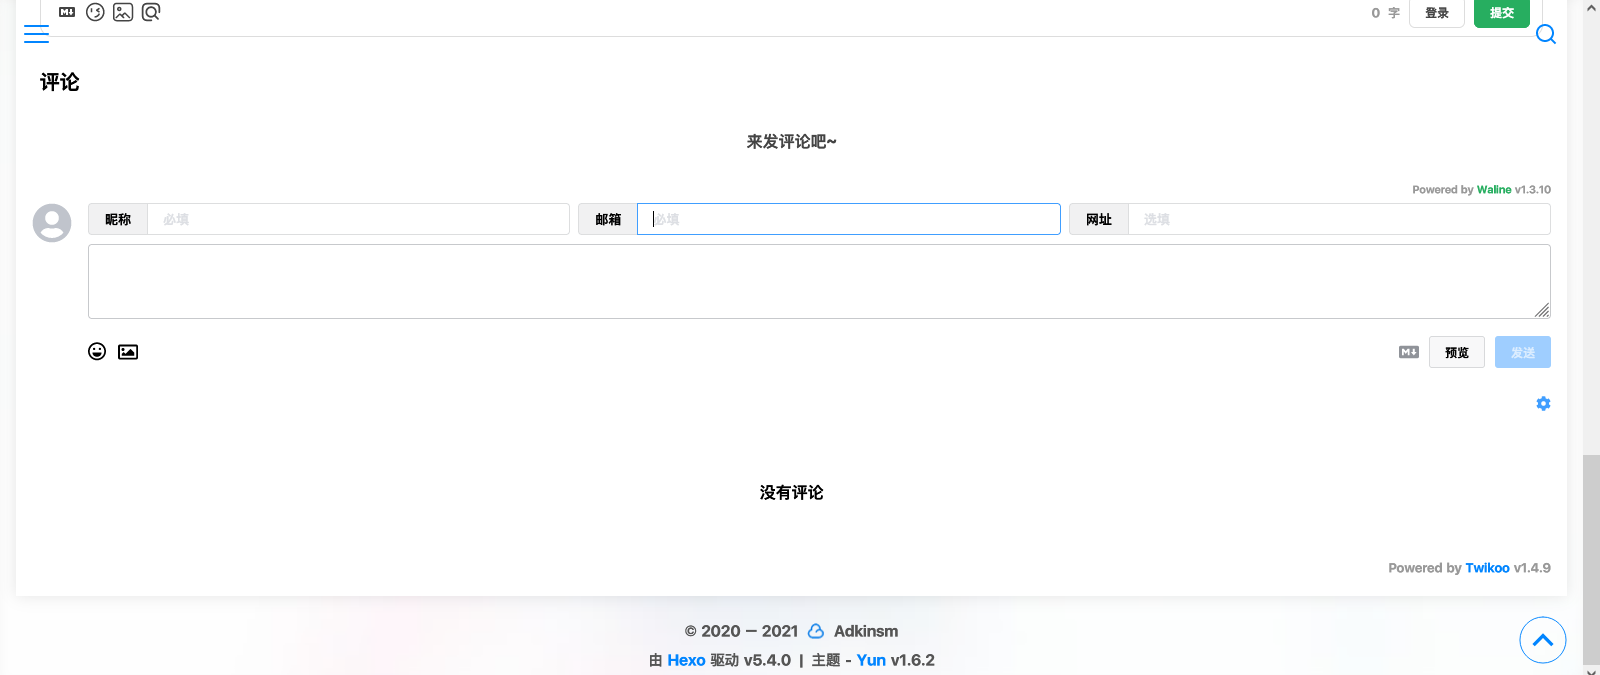Click the scrollbar up arrow
The height and width of the screenshot is (675, 1600).
click(1591, 8)
